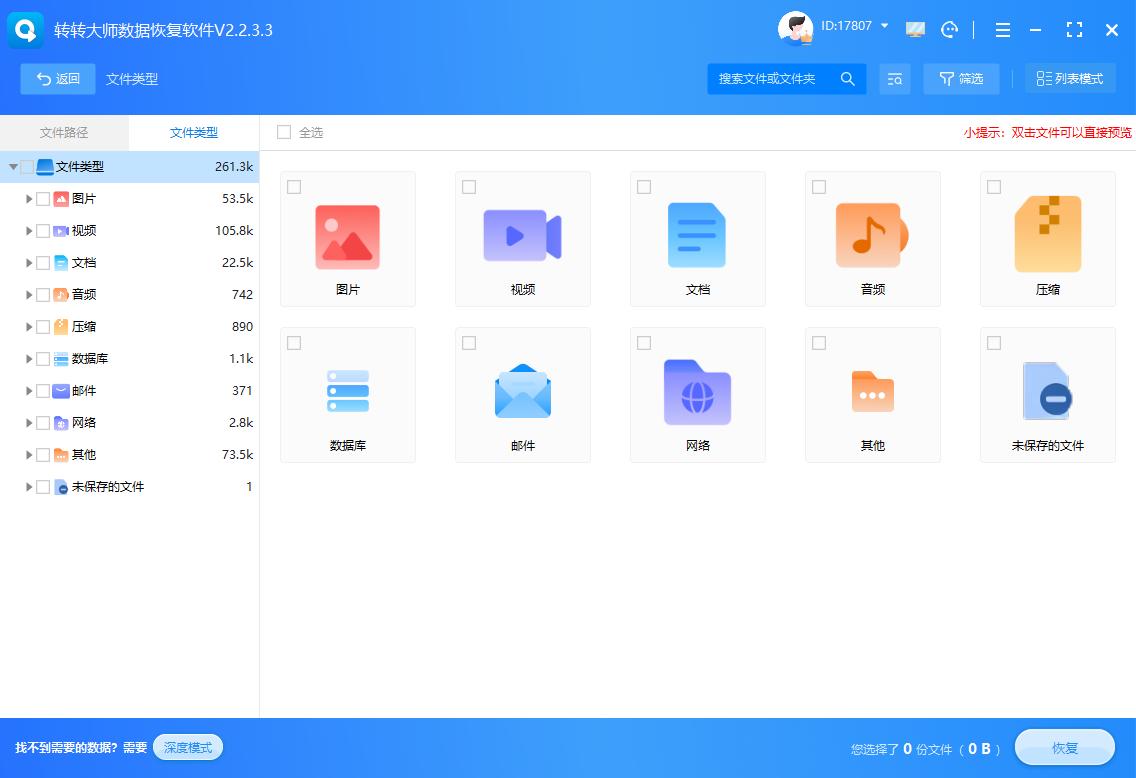Click the magnifier icon in the search box
Screen dimensions: 1136x778
point(847,78)
